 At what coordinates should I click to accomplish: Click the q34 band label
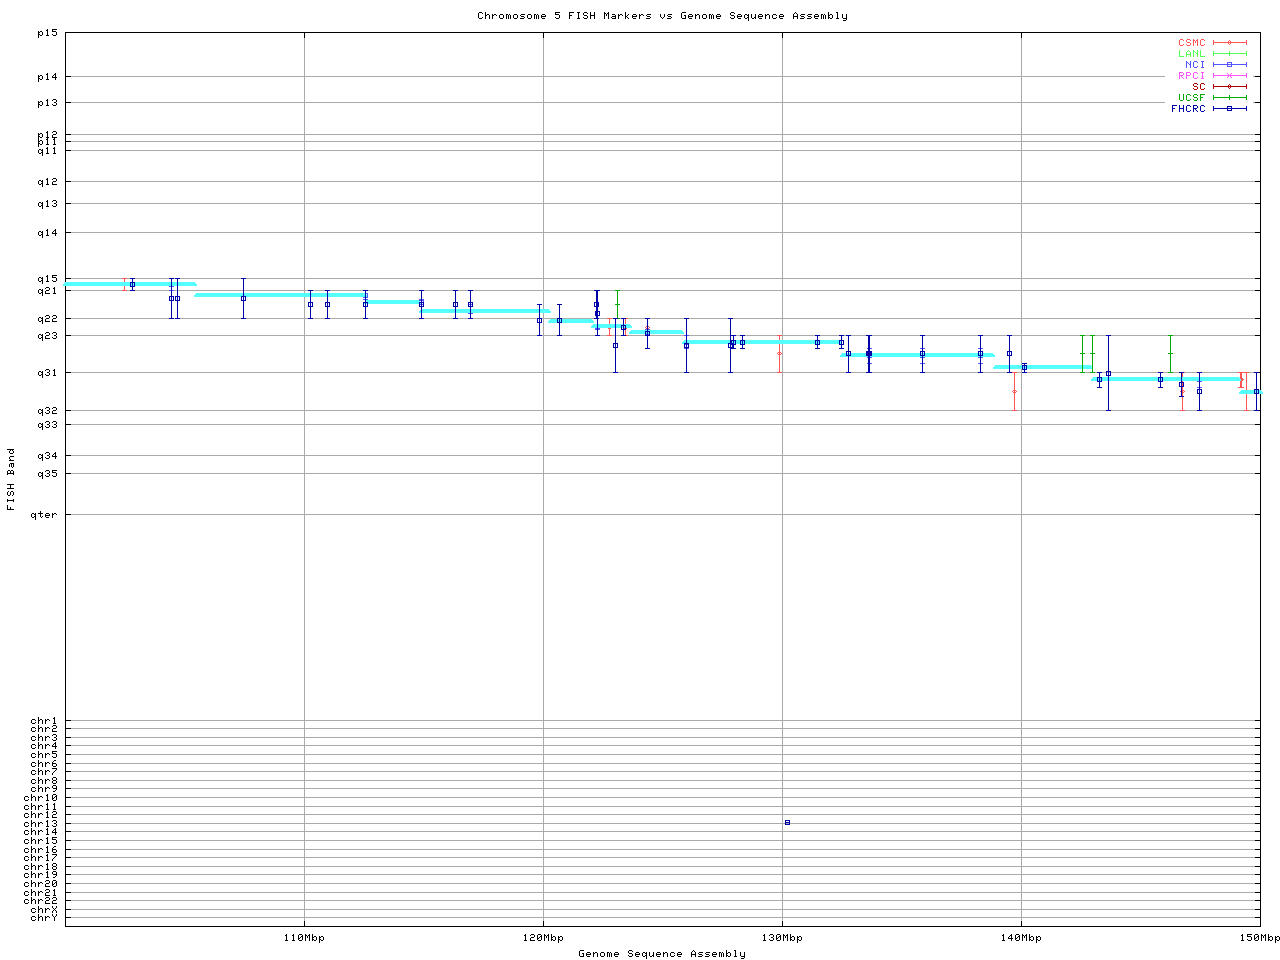(48, 456)
